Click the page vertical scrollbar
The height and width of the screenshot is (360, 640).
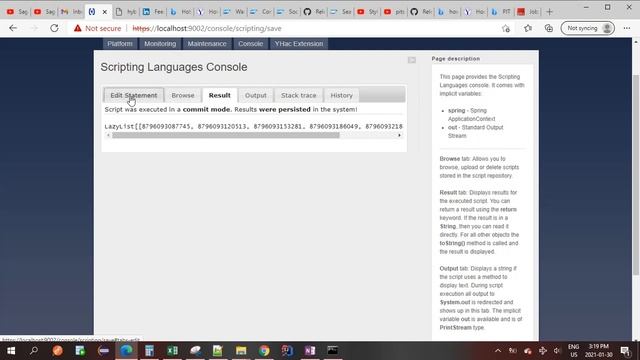tap(636, 174)
